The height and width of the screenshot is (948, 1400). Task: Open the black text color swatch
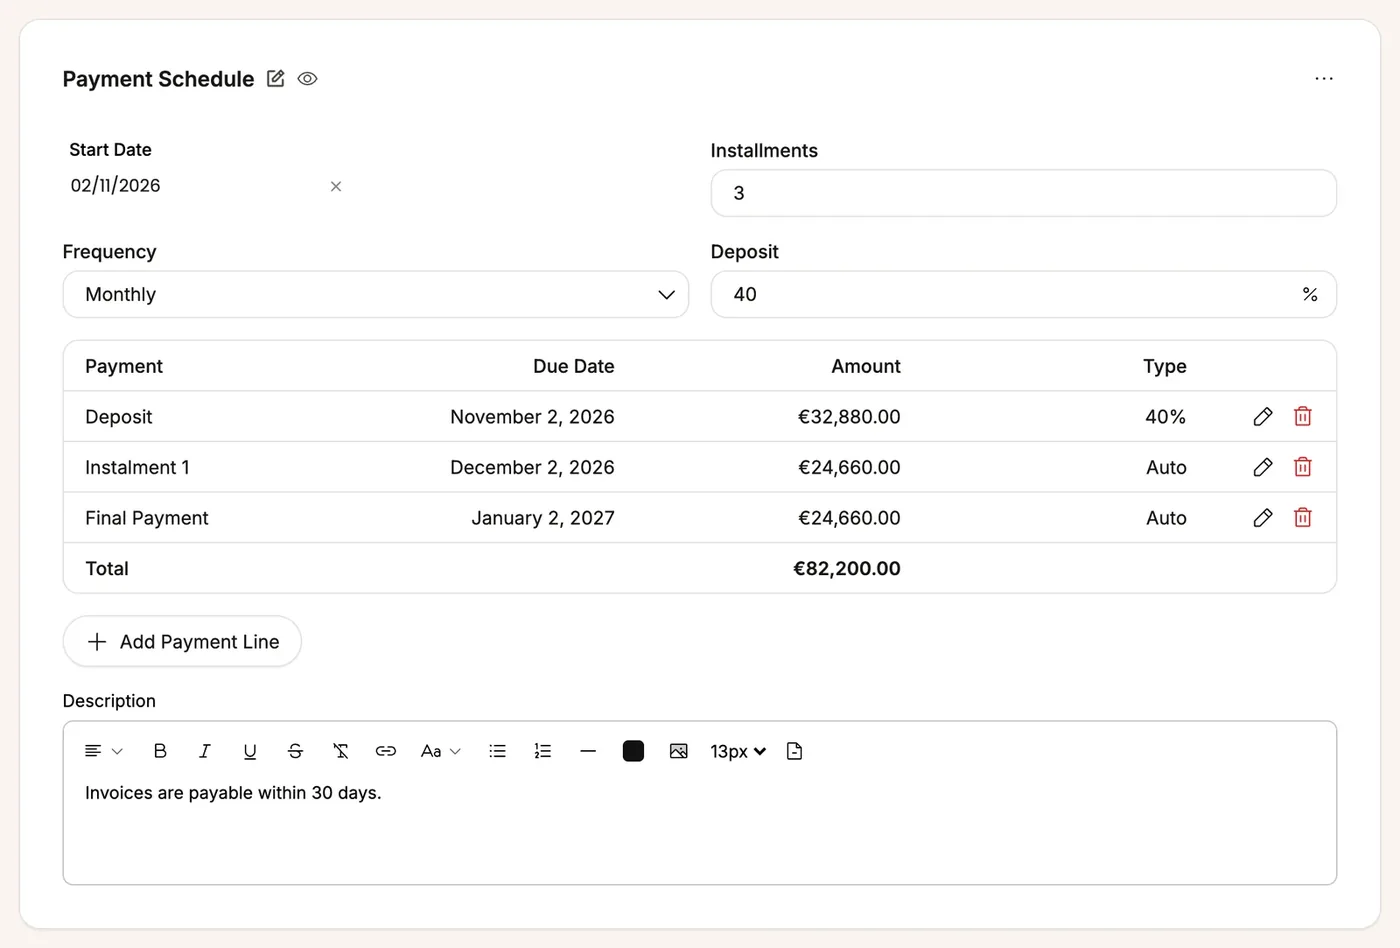tap(633, 751)
